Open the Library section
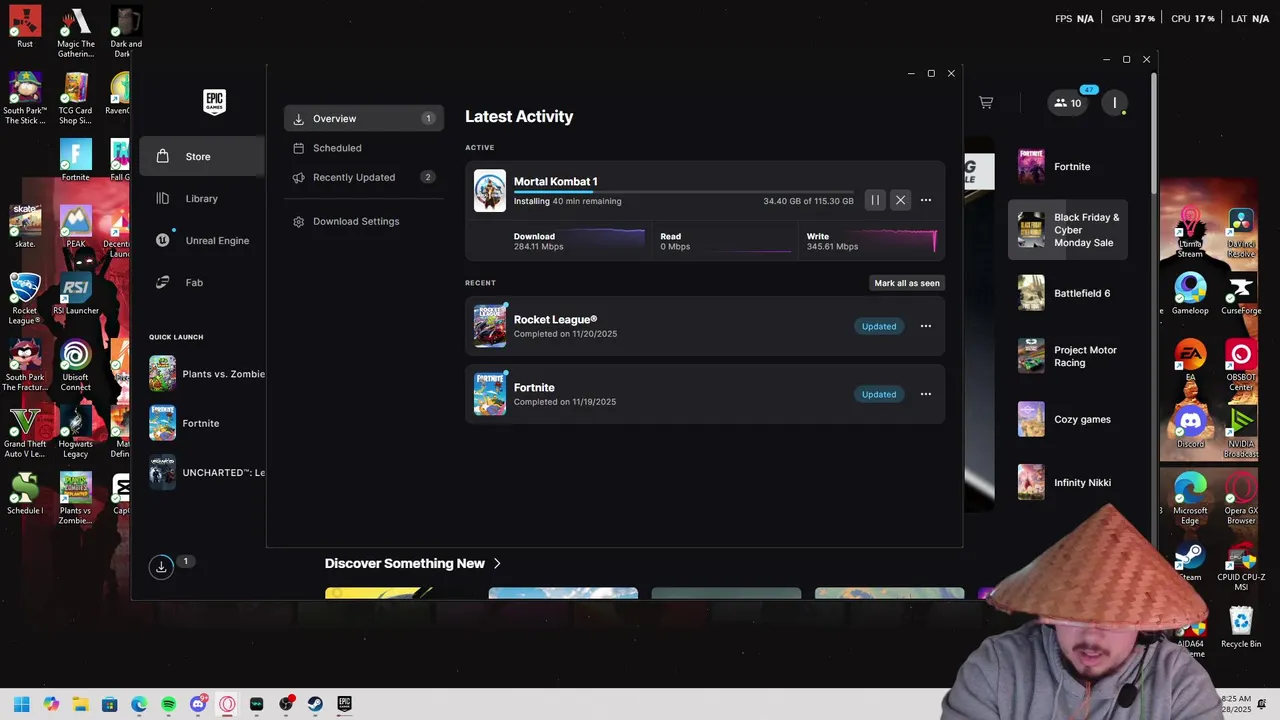The width and height of the screenshot is (1280, 720). tap(202, 198)
